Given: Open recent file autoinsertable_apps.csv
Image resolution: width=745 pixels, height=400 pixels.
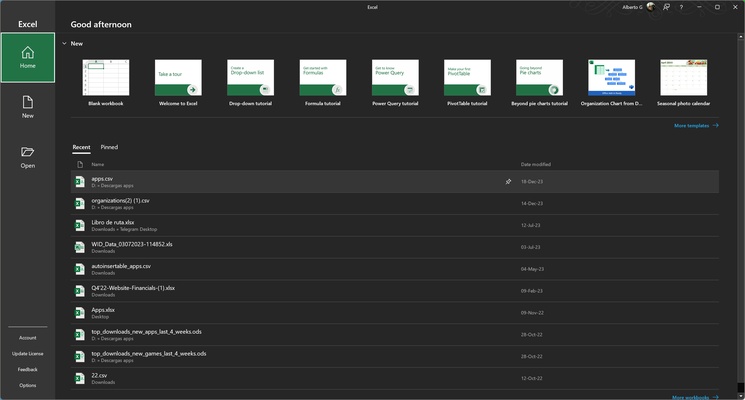Looking at the screenshot, I should click(x=395, y=269).
